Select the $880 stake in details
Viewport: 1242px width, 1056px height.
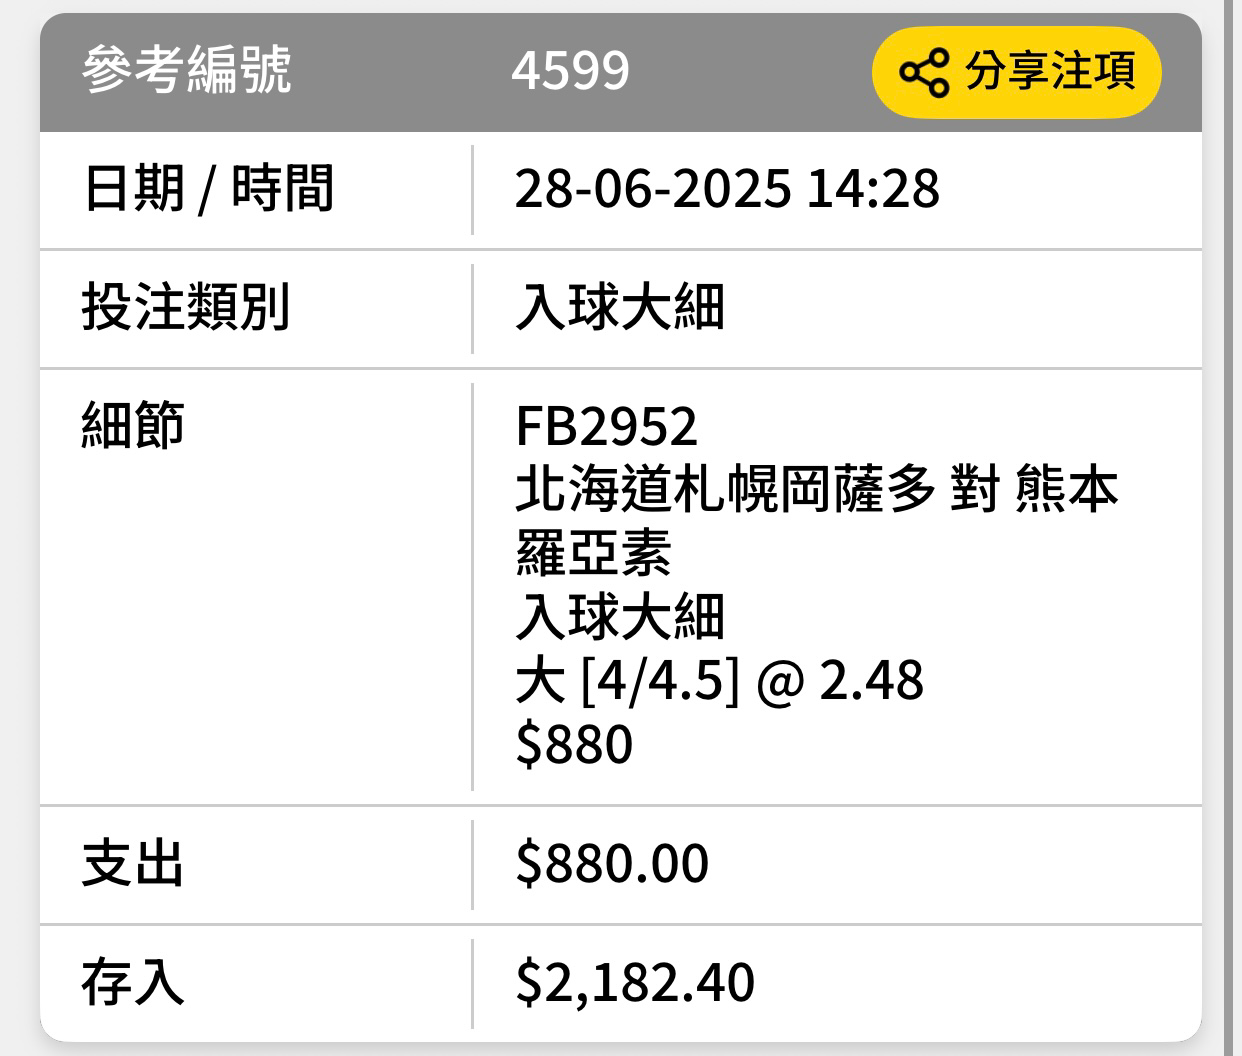pos(574,744)
